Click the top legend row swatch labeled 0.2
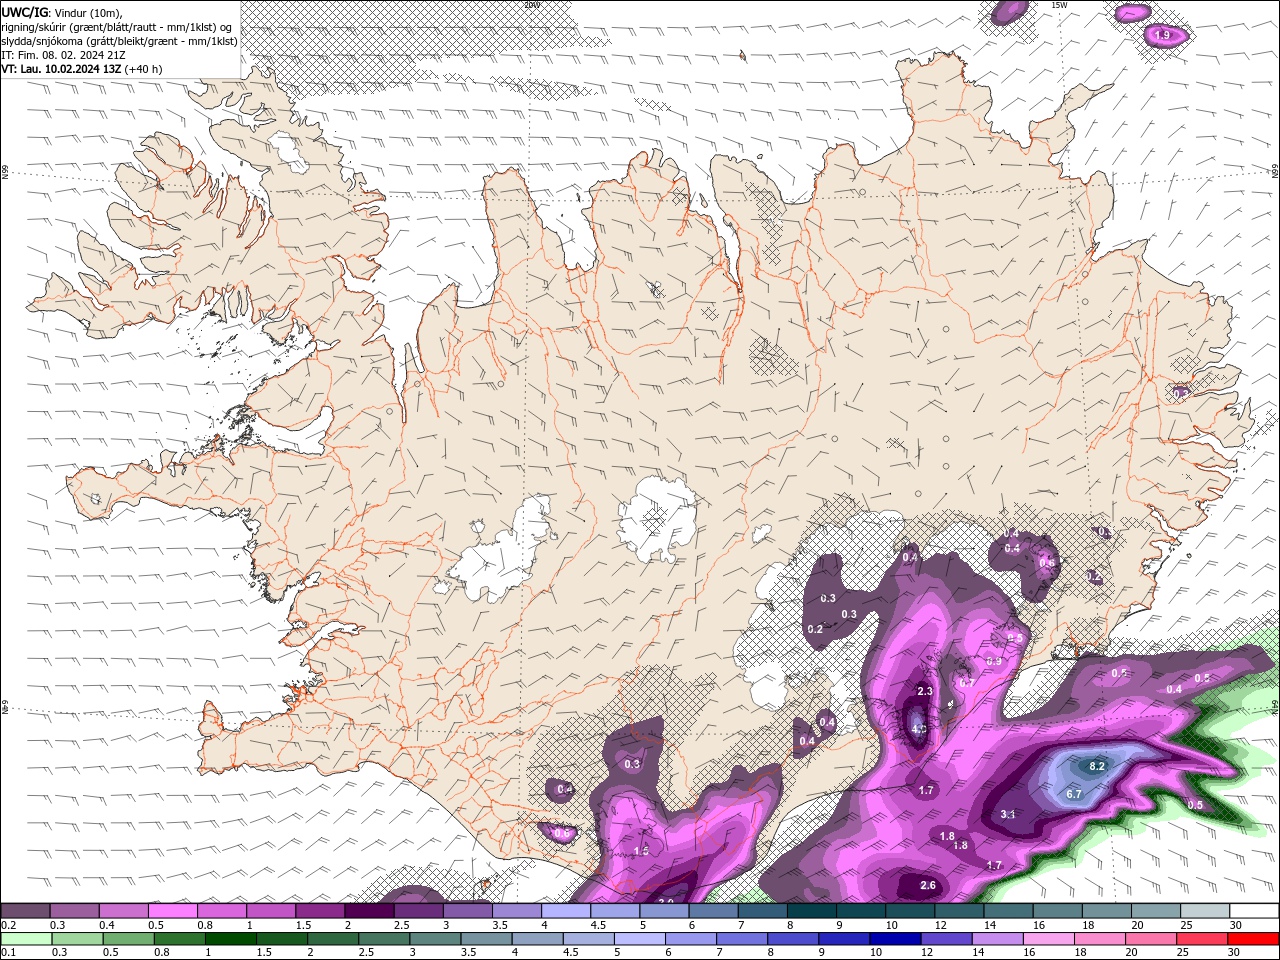This screenshot has height=960, width=1280. pyautogui.click(x=25, y=911)
